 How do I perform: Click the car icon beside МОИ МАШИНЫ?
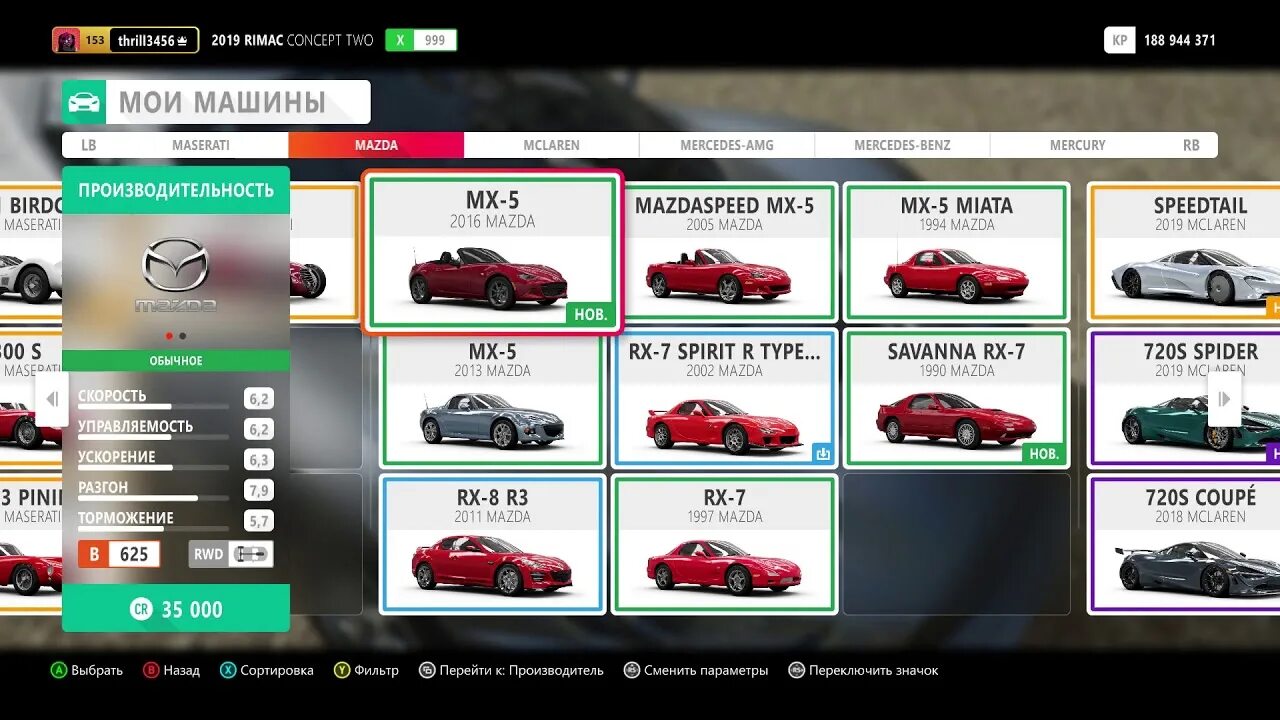[84, 102]
